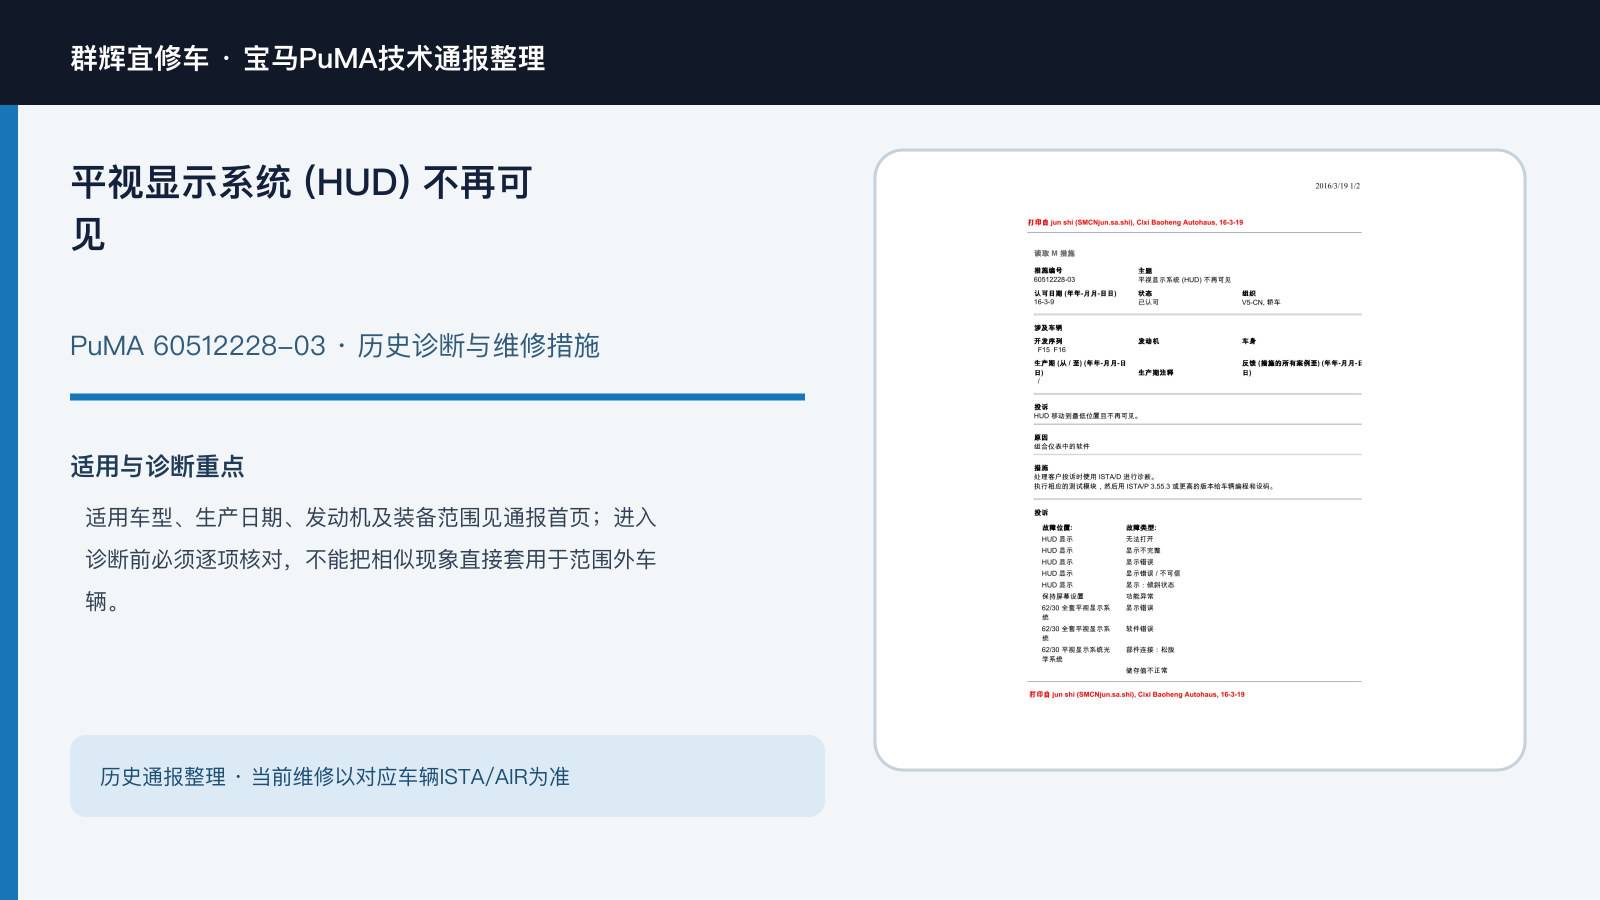Select the main heading 平视显示系统 (HUD) 不再可见
1600x900 pixels.
tap(301, 208)
